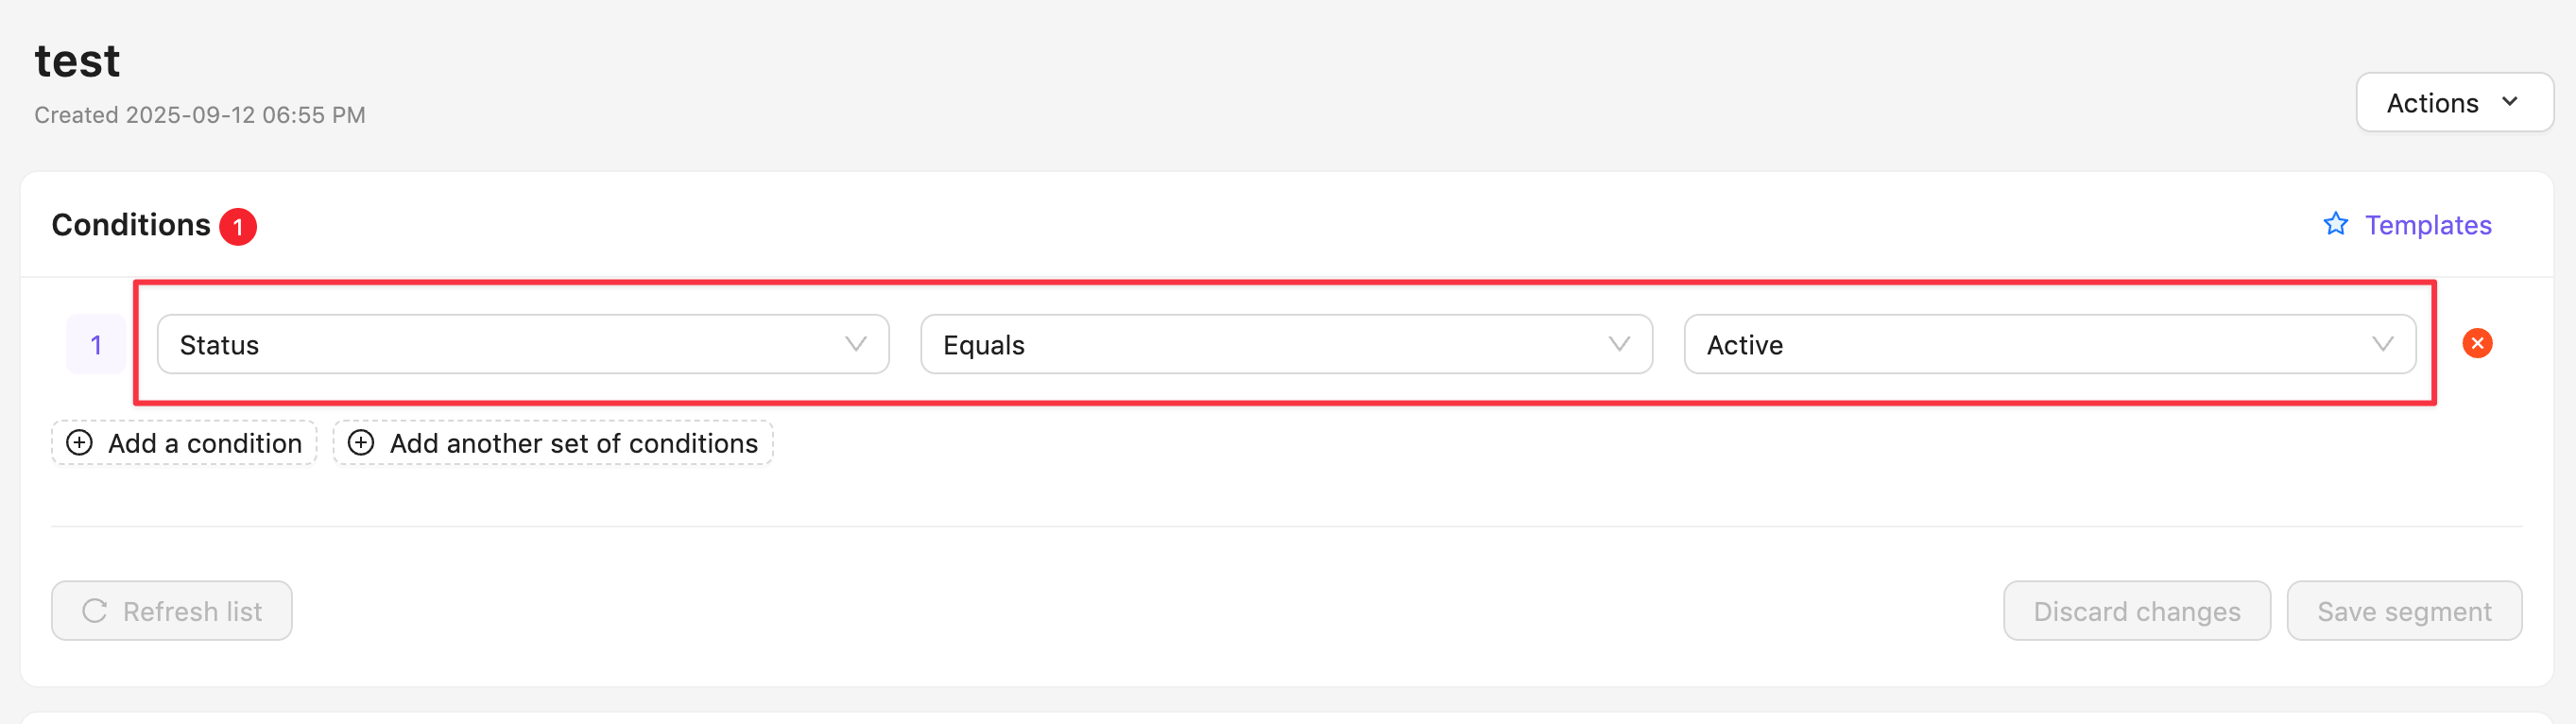2576x724 pixels.
Task: Open the Actions menu
Action: tap(2453, 102)
